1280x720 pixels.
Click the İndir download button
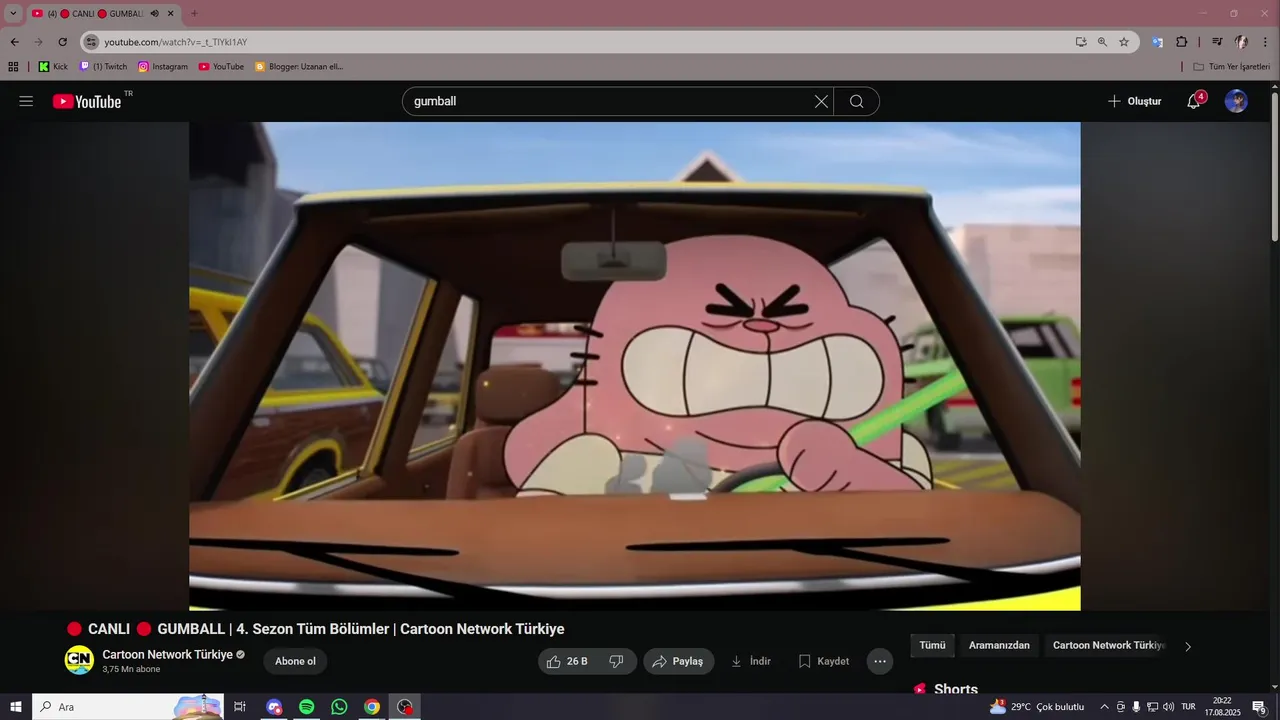pyautogui.click(x=750, y=661)
